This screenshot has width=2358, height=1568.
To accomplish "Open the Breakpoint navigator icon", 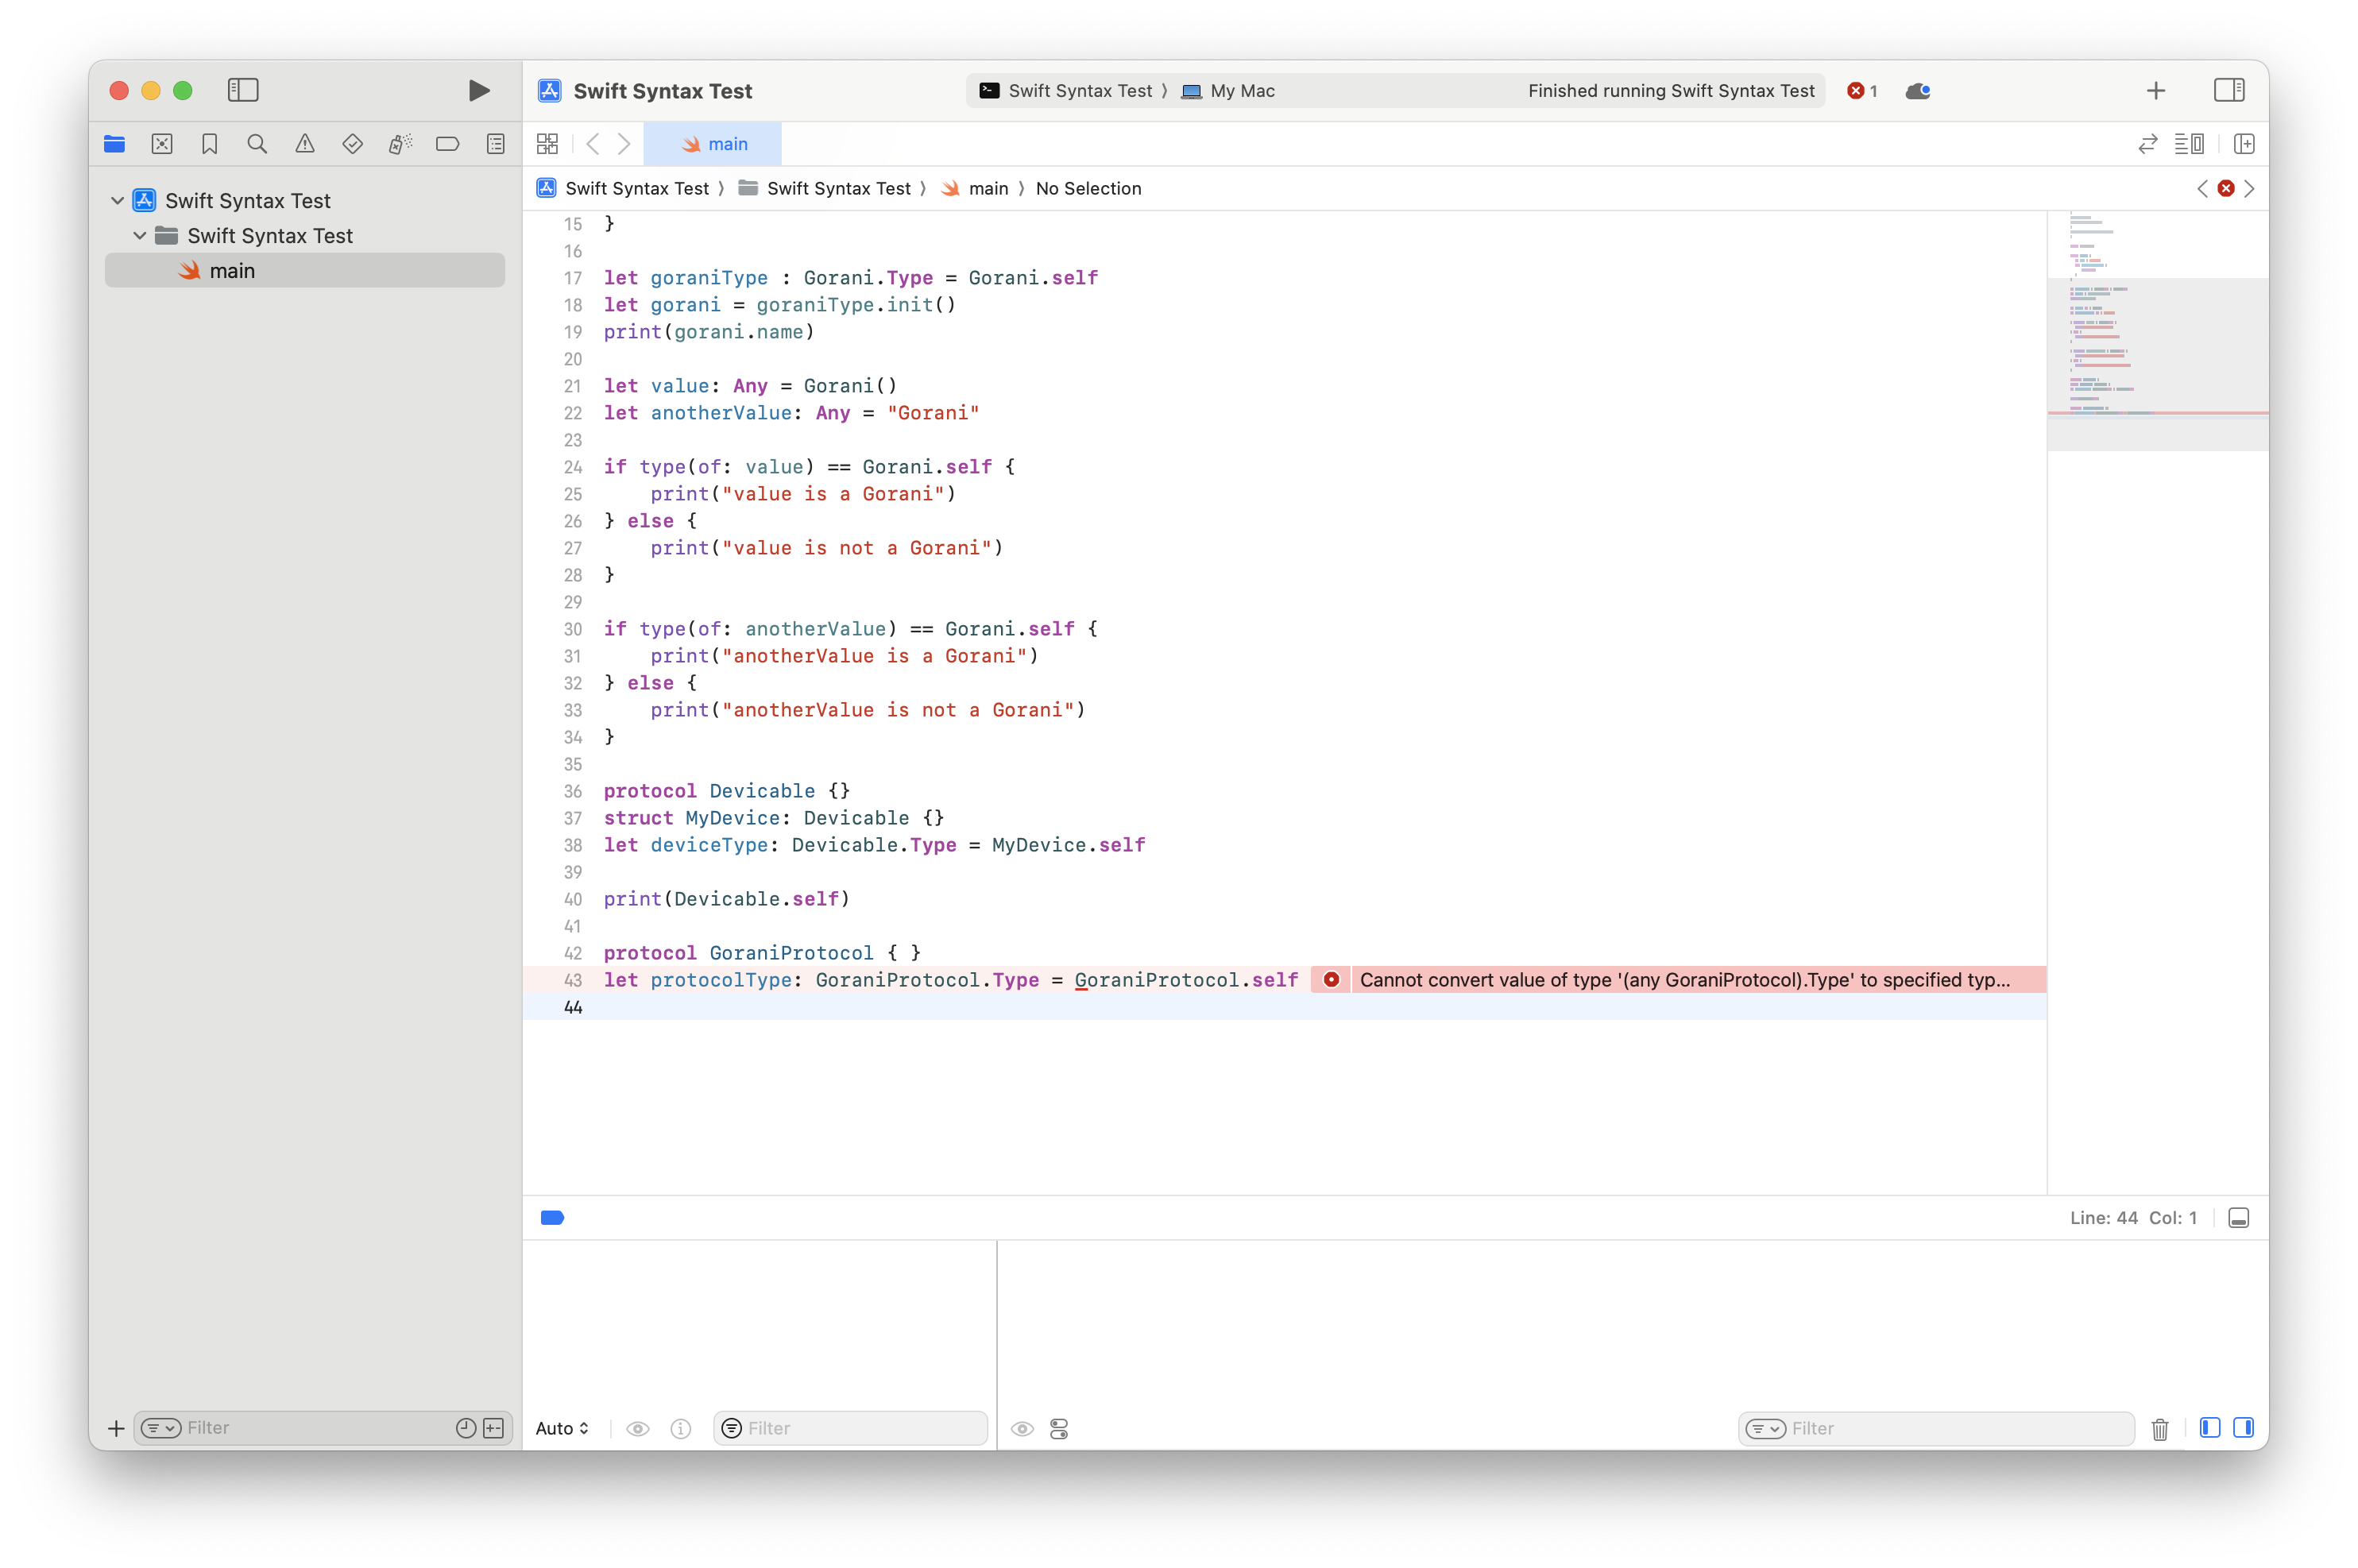I will [447, 144].
